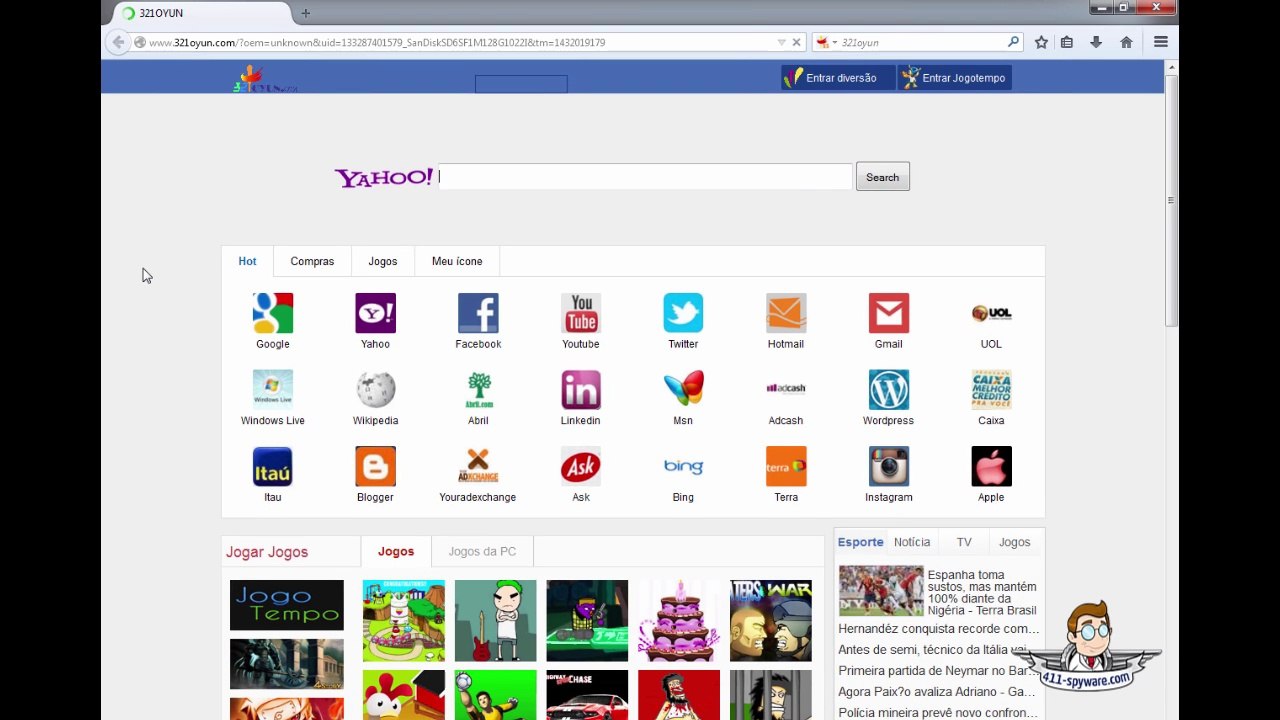Select the Twitter bird icon
This screenshot has width=1280, height=720.
[683, 313]
